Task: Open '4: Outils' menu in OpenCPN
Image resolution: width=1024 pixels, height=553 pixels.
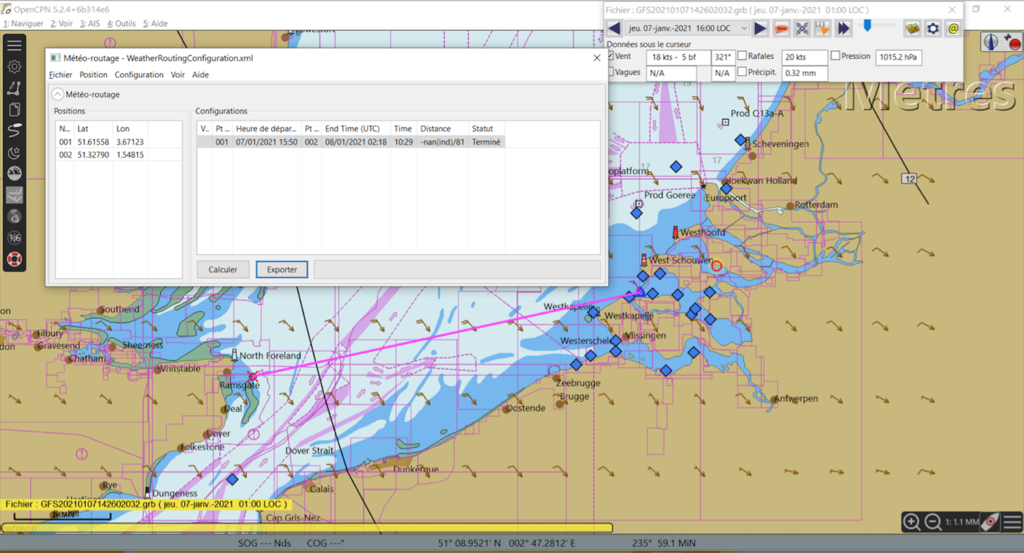Action: (x=121, y=24)
